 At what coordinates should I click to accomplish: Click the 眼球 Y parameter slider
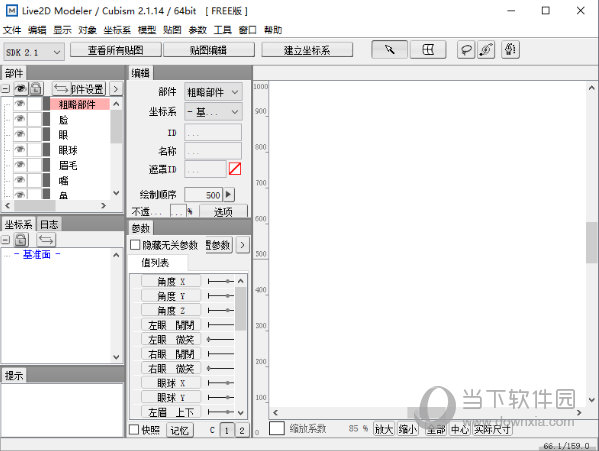pyautogui.click(x=220, y=398)
